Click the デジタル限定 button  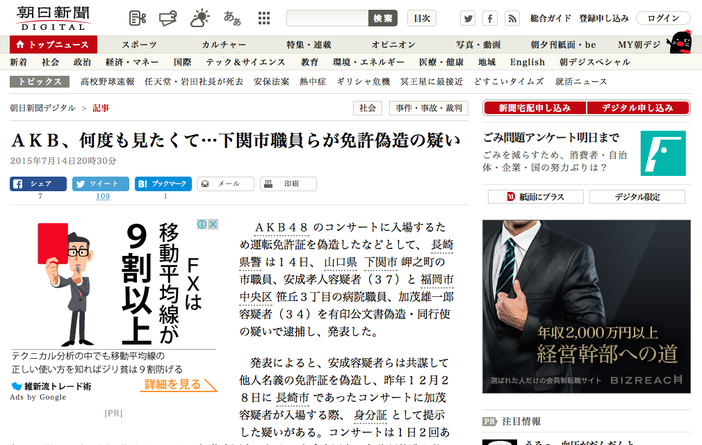point(637,197)
